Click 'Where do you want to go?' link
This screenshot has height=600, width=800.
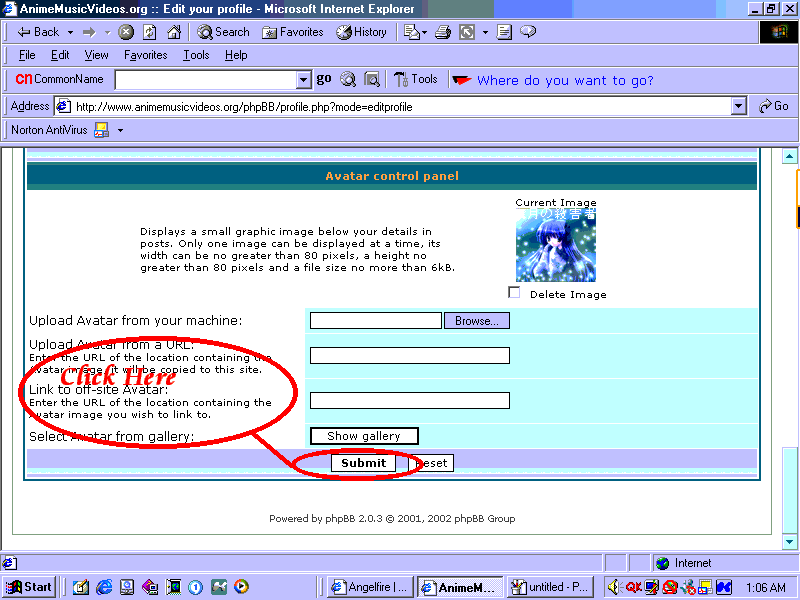pos(565,81)
